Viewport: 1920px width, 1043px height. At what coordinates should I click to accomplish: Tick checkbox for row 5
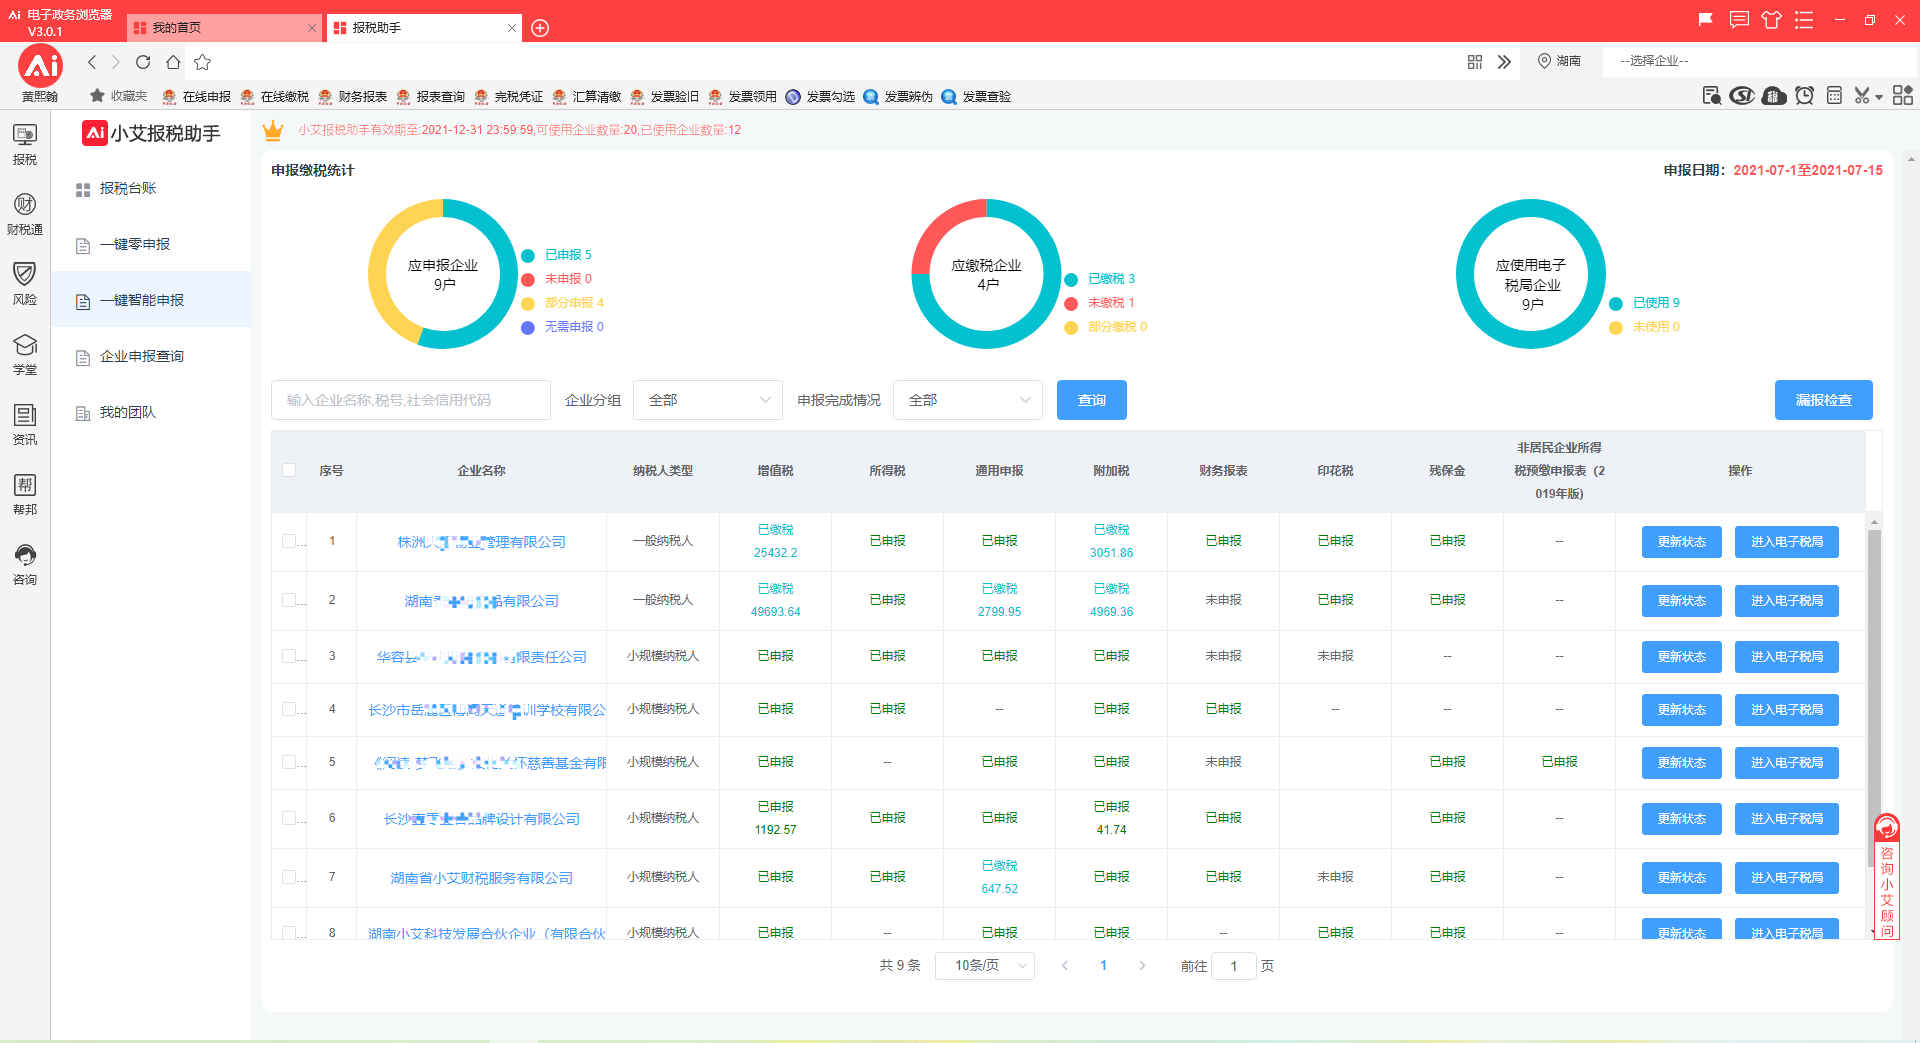click(289, 762)
